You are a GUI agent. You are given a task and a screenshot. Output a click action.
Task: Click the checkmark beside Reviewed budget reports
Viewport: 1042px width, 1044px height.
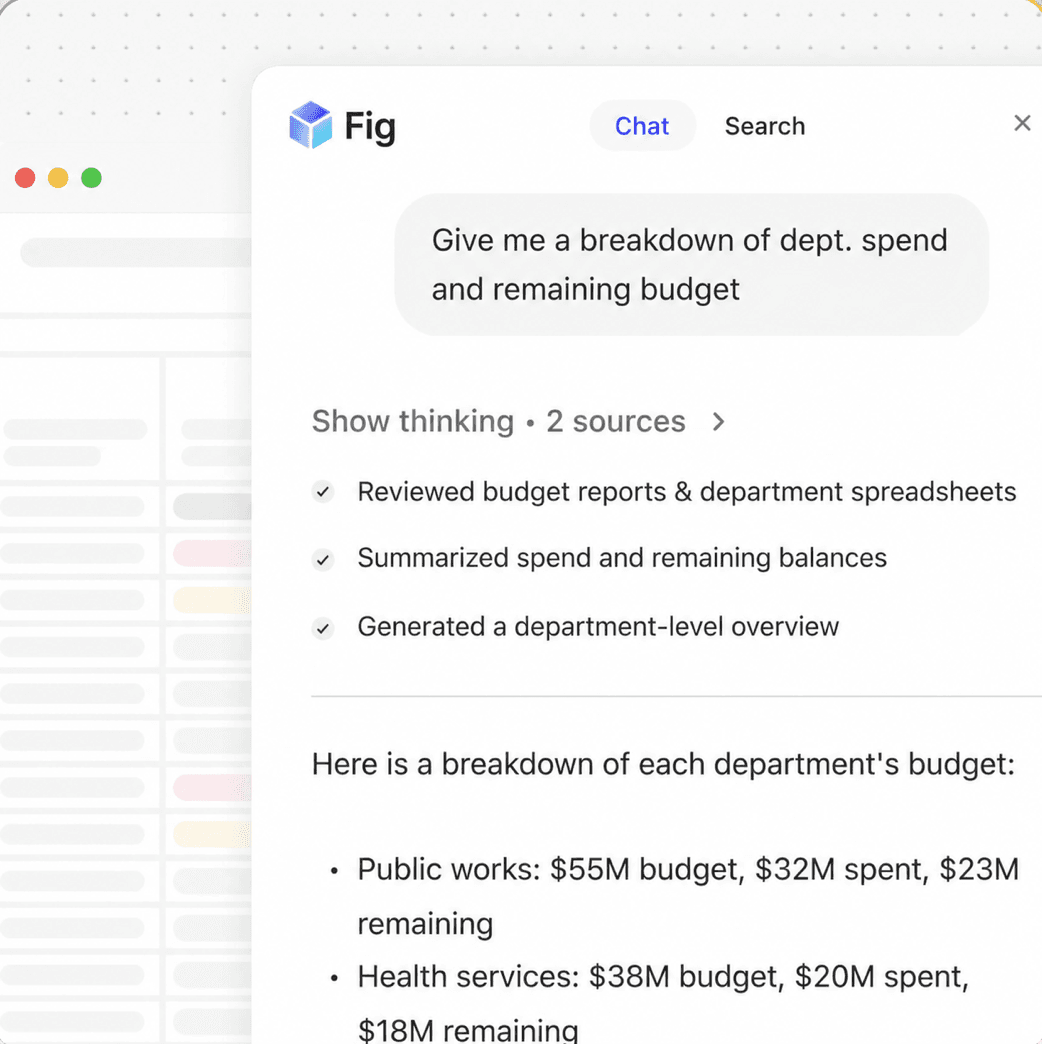[x=323, y=492]
